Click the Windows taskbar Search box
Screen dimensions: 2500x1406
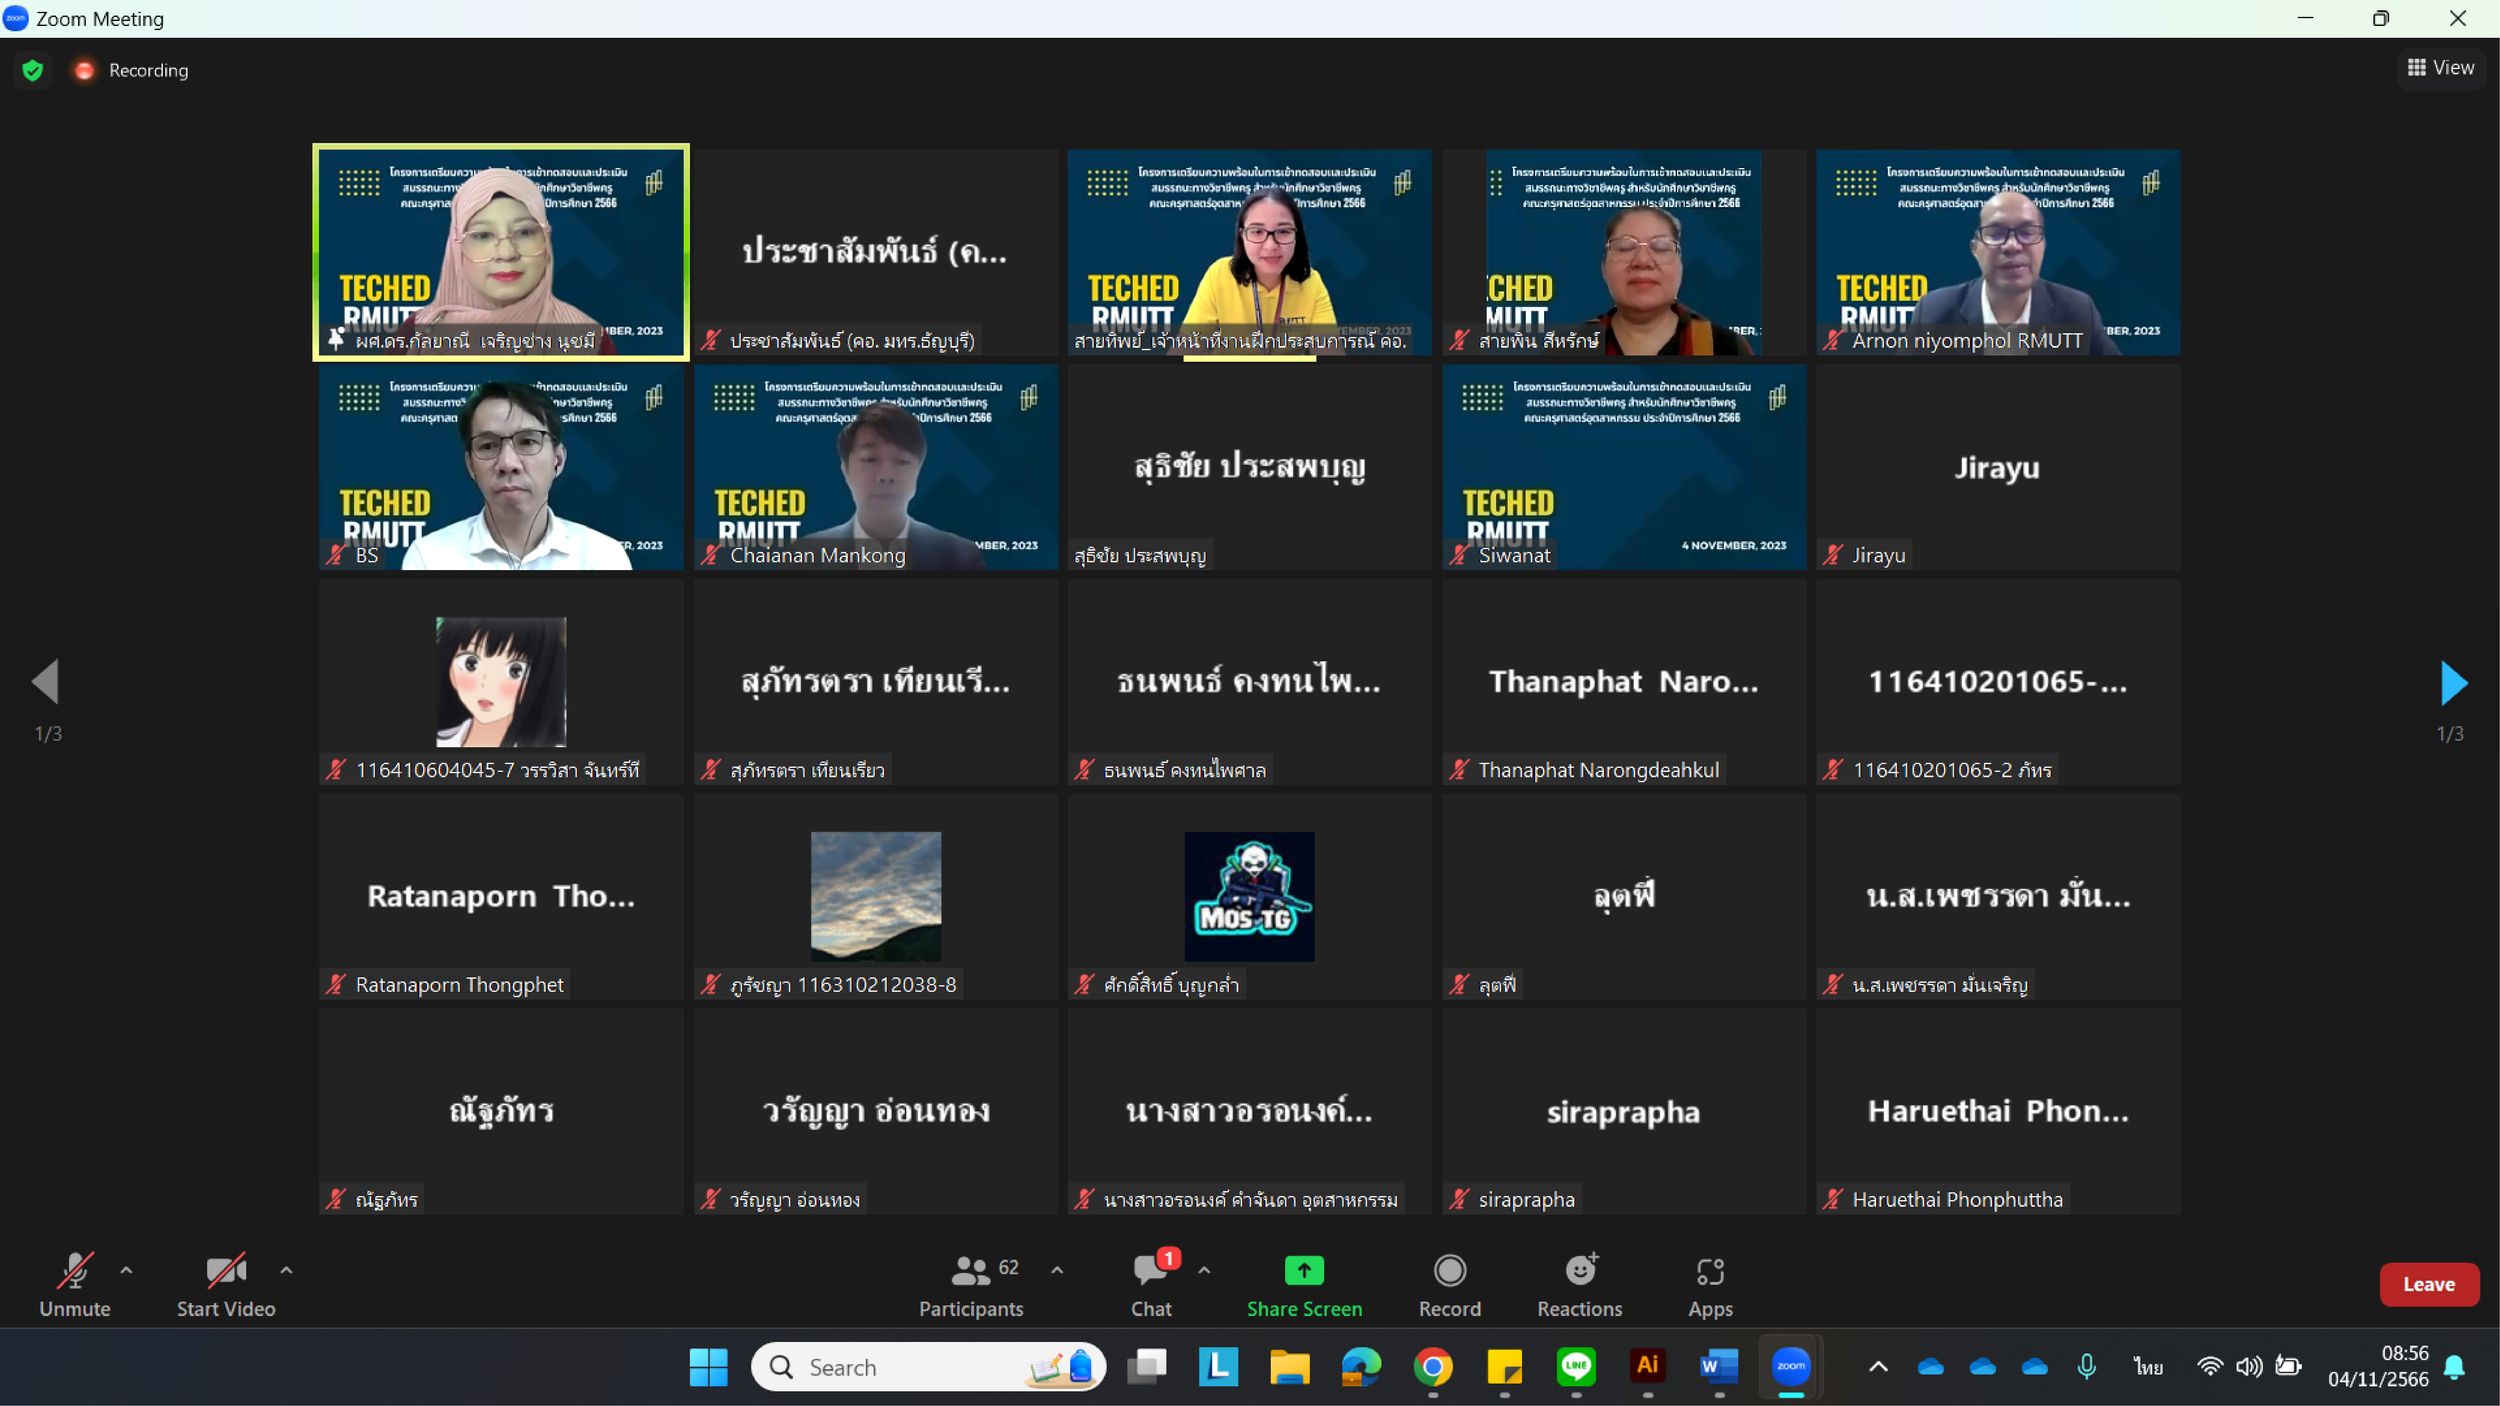928,1367
